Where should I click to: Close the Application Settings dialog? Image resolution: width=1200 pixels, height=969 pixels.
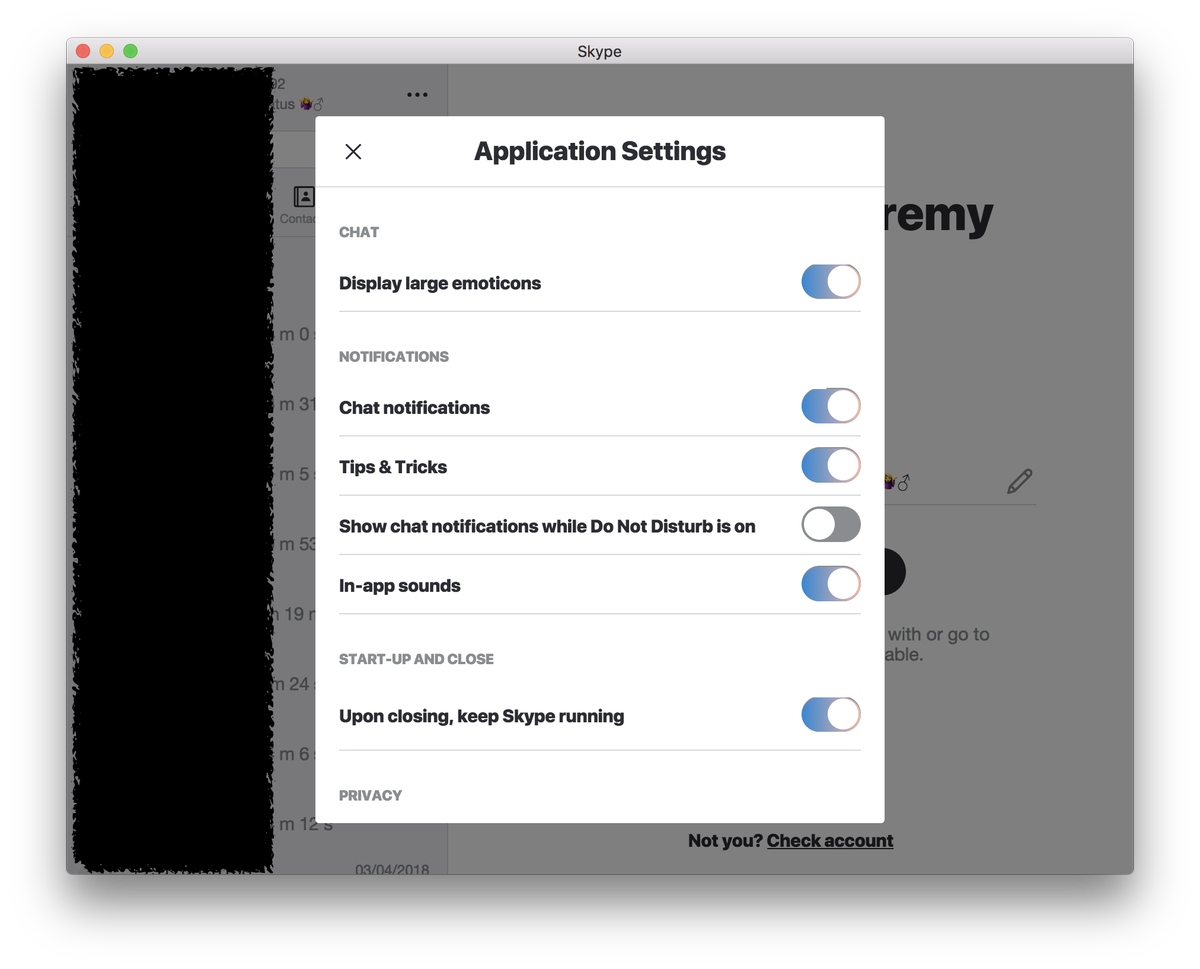click(x=353, y=152)
